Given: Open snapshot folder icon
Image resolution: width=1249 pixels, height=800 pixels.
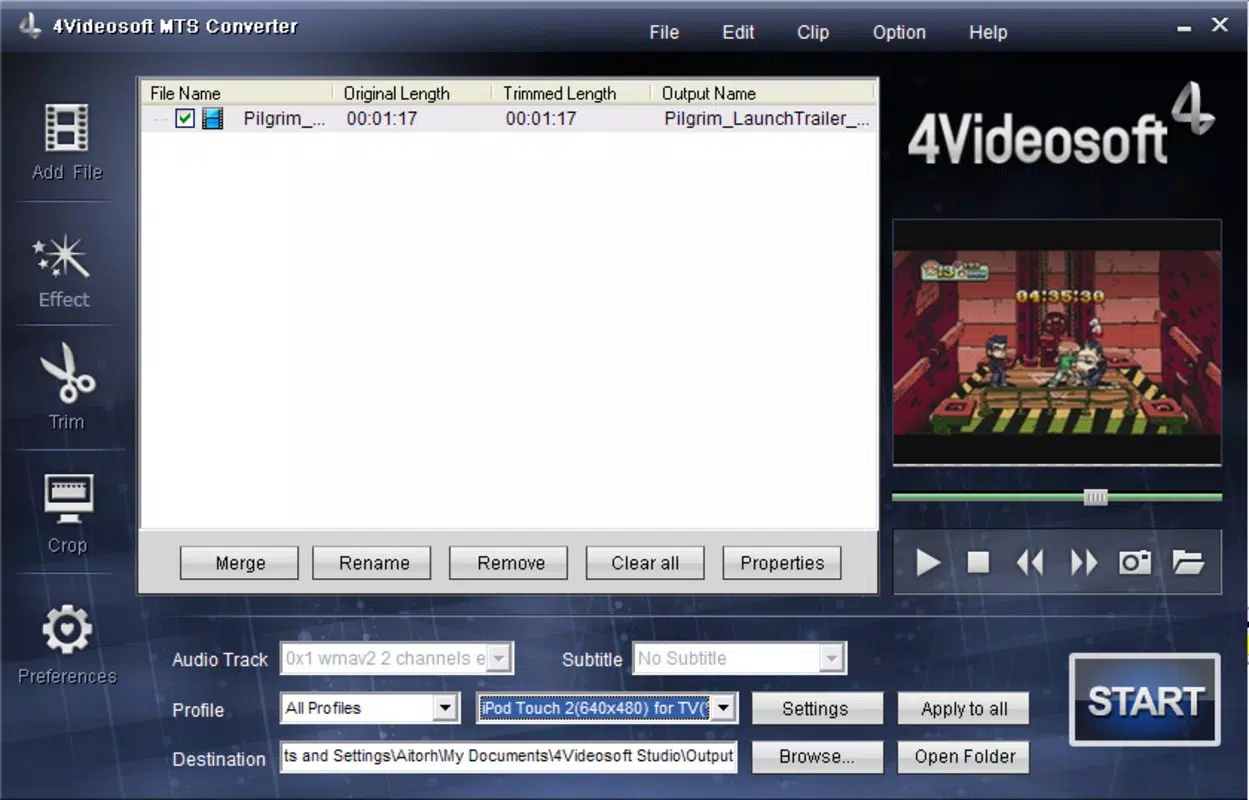Looking at the screenshot, I should click(1188, 562).
